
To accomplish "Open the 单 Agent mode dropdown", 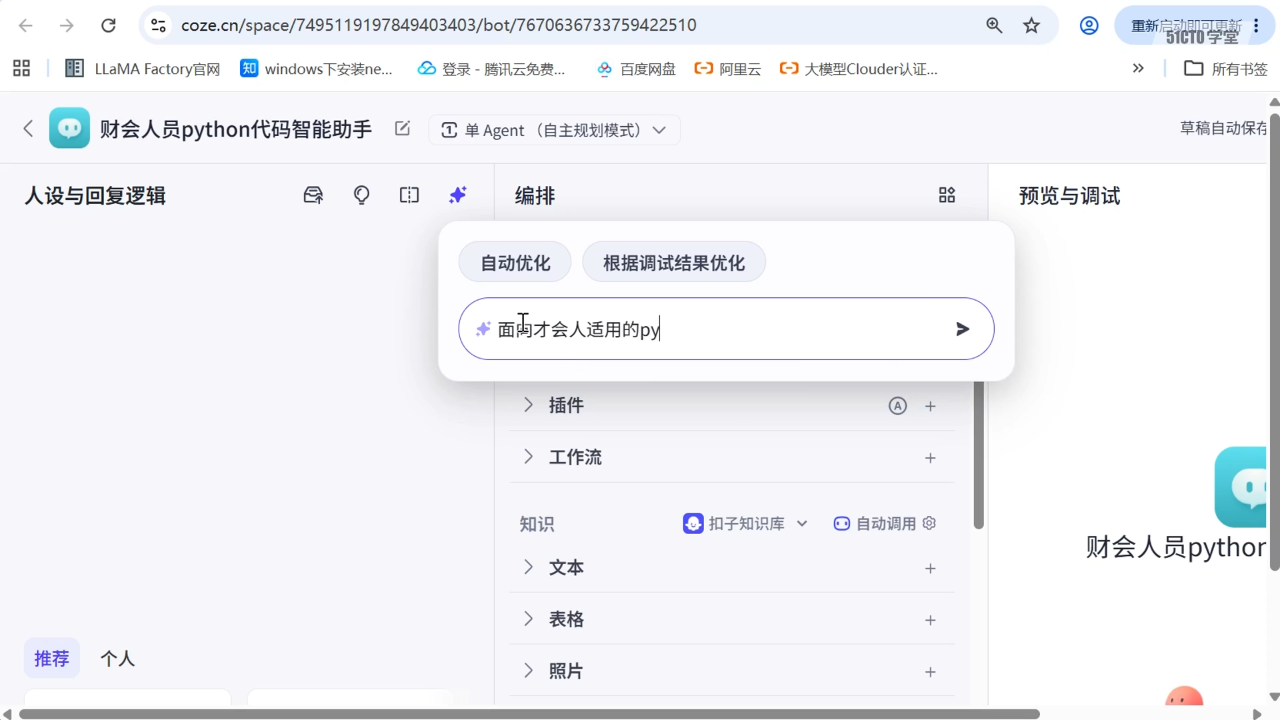I will tap(554, 130).
